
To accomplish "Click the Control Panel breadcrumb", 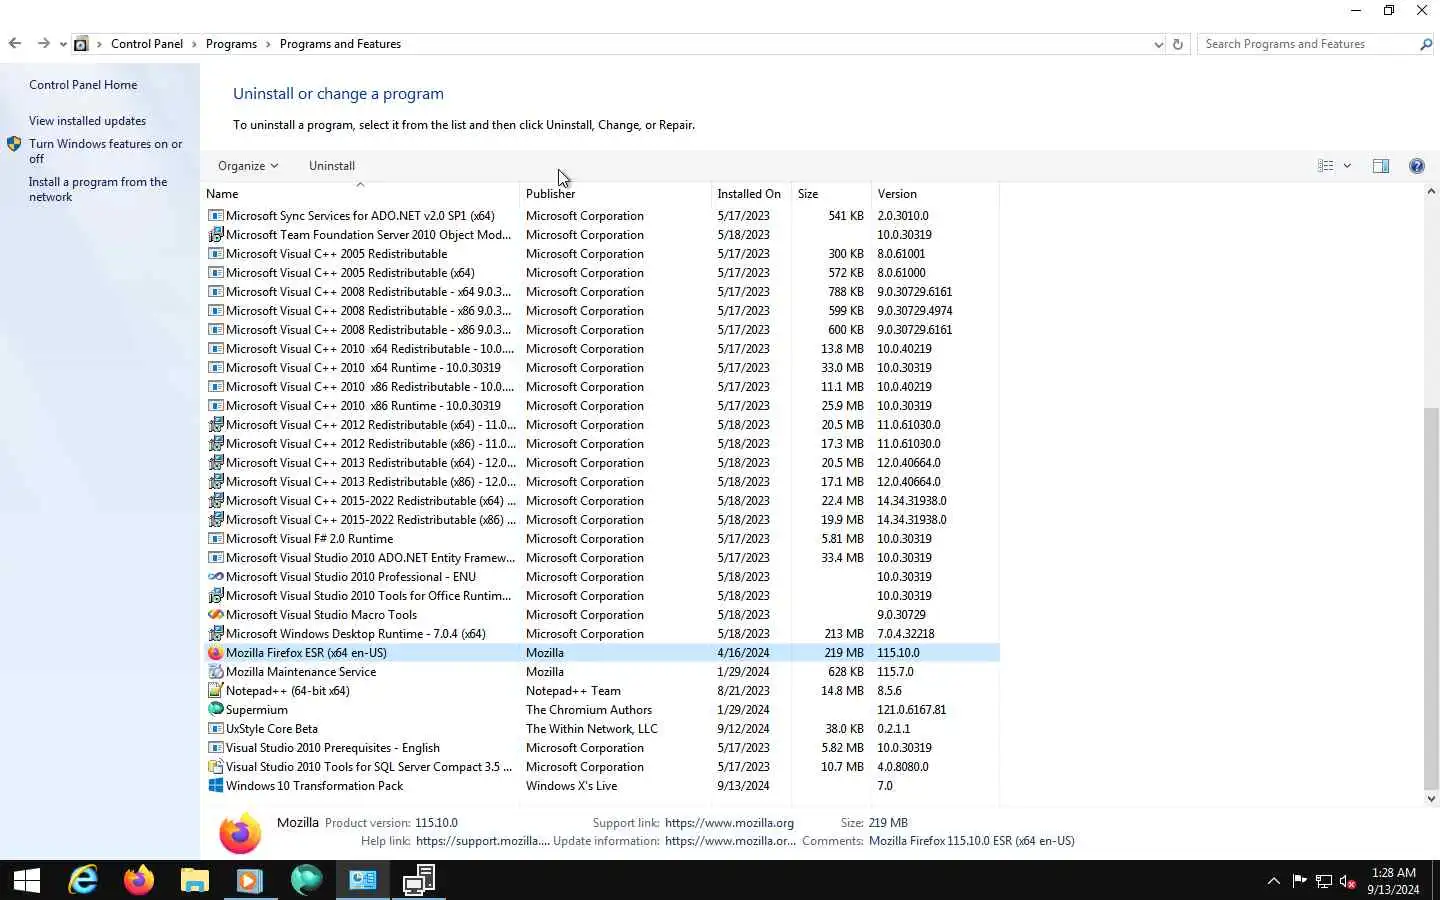I will [147, 44].
